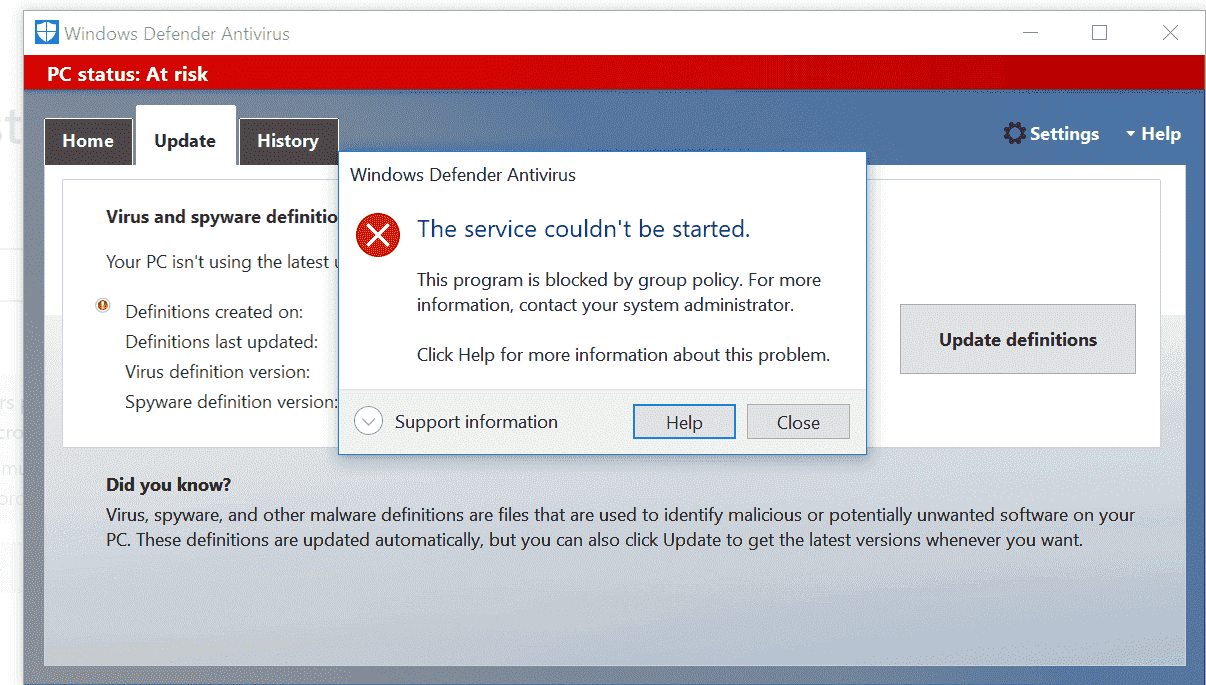Click 'Support information' label text

point(476,422)
